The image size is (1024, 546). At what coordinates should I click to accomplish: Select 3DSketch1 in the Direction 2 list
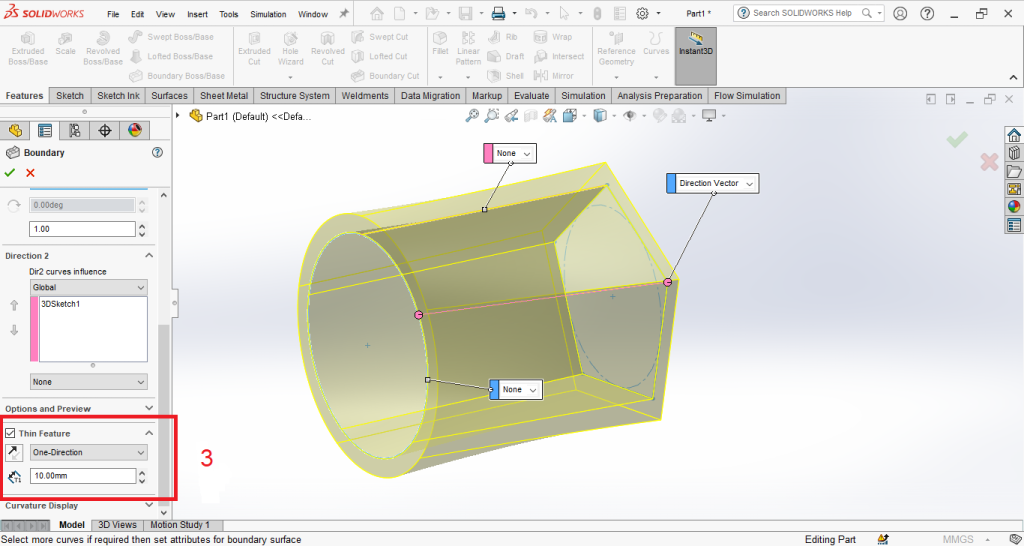click(59, 304)
